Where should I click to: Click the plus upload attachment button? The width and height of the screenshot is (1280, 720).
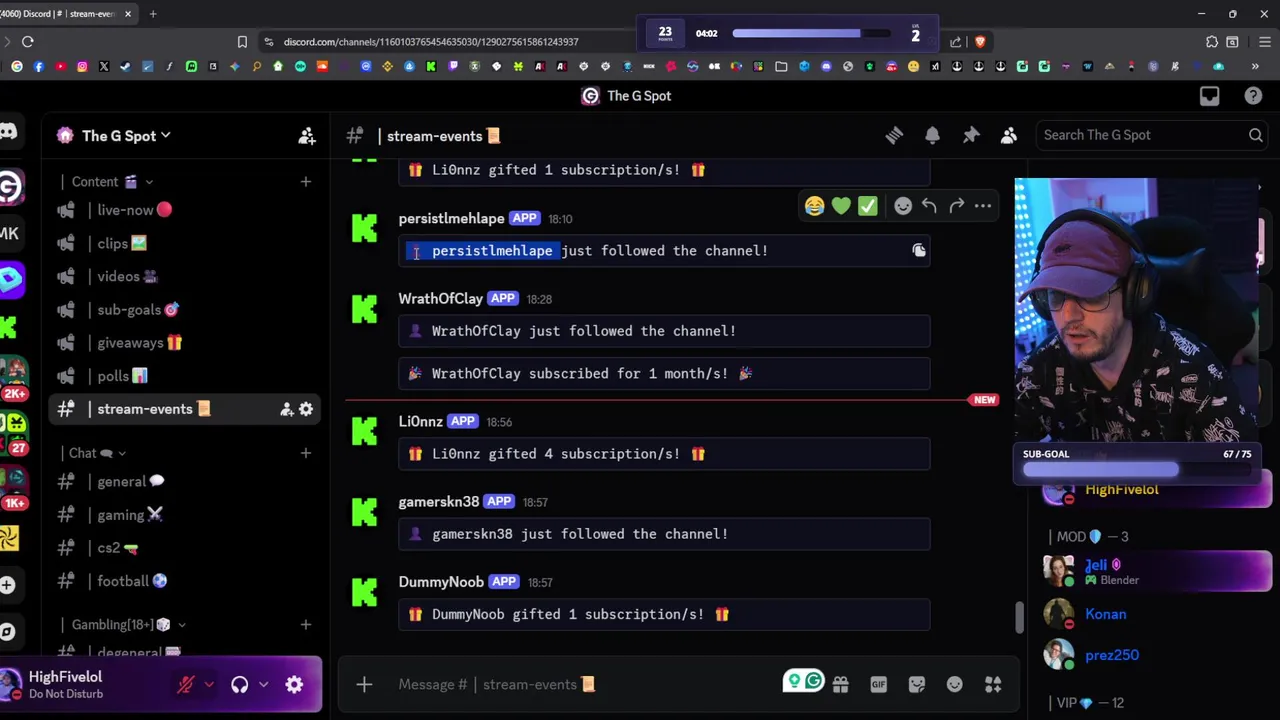coord(364,685)
